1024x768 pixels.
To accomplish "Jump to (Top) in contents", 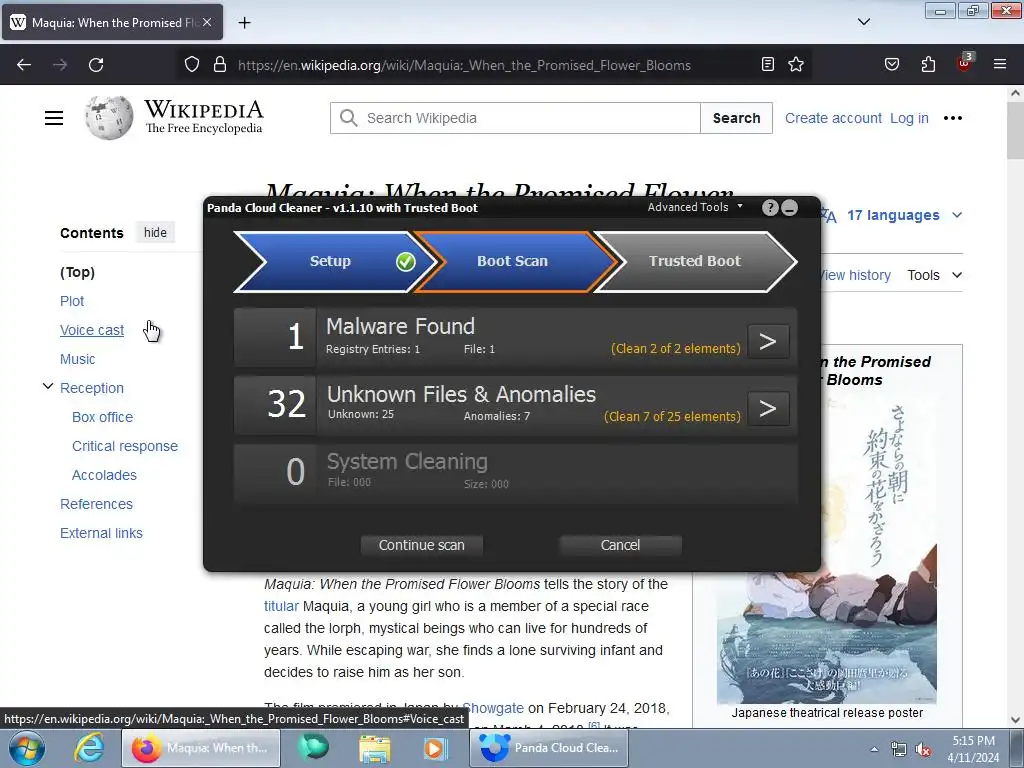I will tap(77, 272).
